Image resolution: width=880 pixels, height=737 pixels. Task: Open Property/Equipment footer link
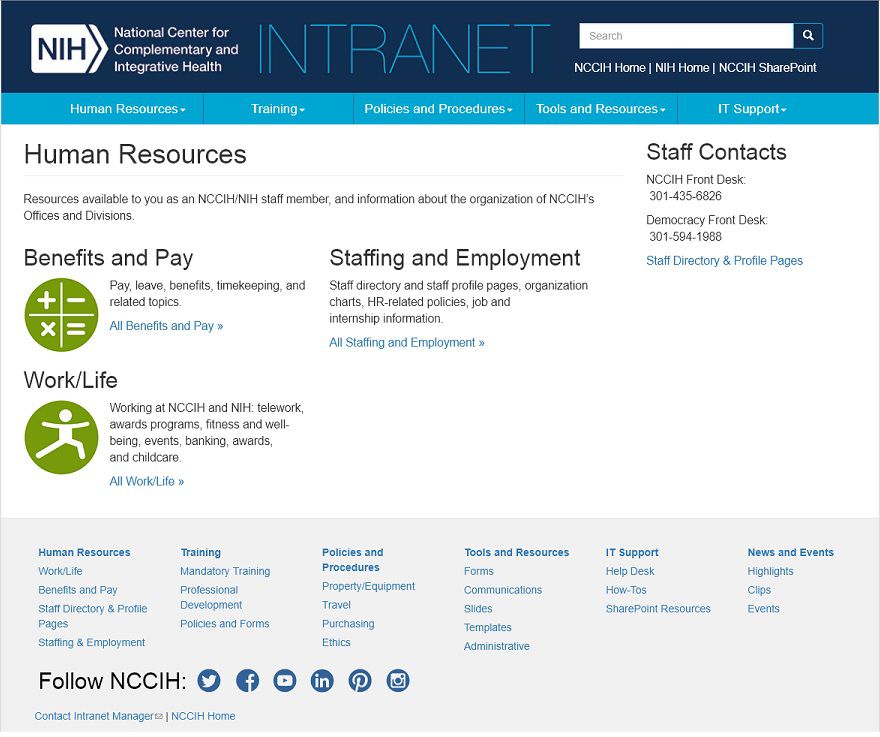(368, 586)
